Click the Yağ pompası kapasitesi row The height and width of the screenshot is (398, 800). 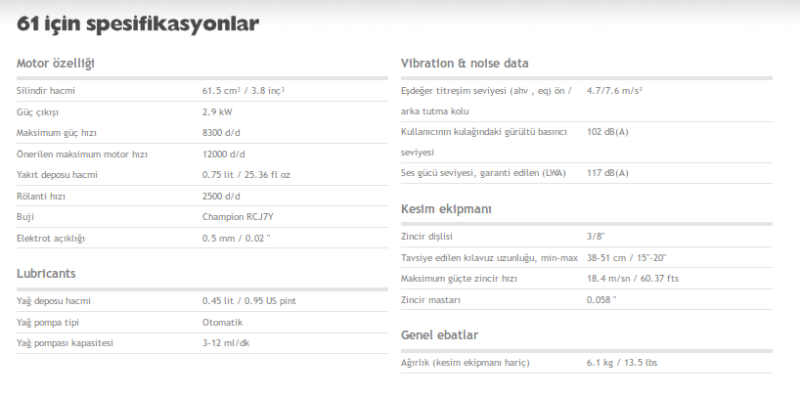(202, 343)
